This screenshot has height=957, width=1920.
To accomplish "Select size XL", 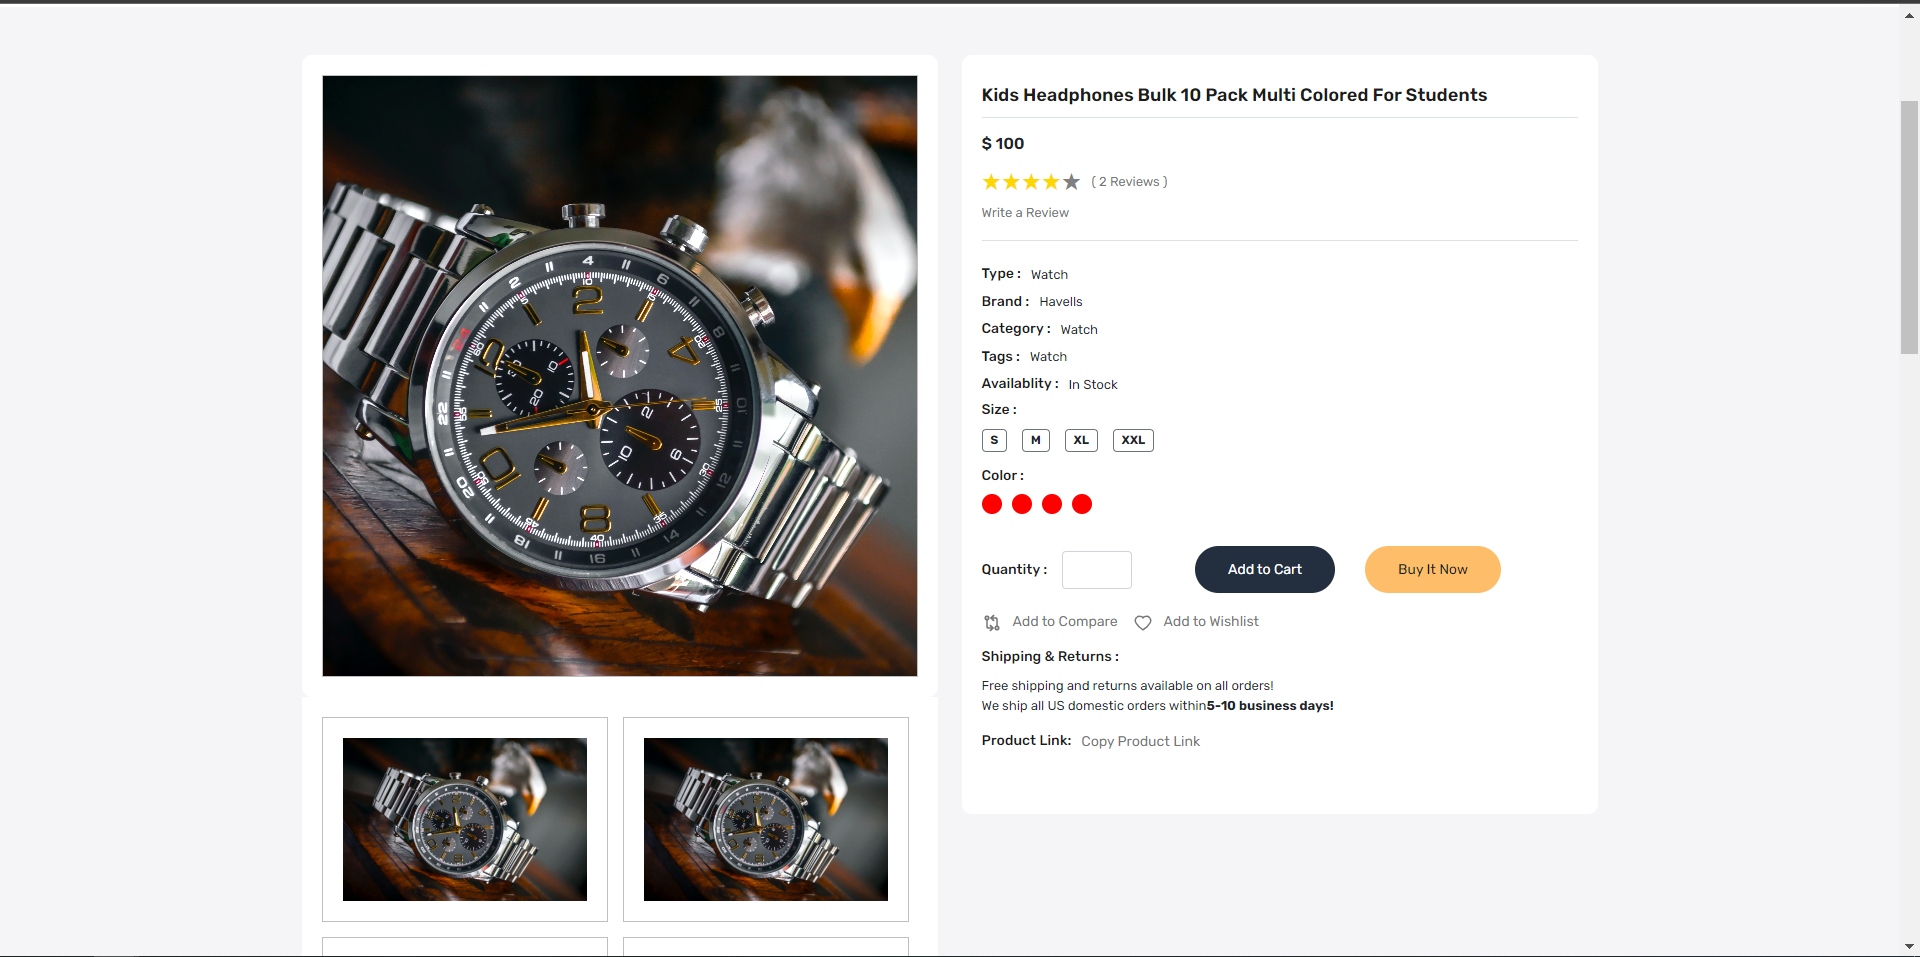I will pyautogui.click(x=1081, y=440).
